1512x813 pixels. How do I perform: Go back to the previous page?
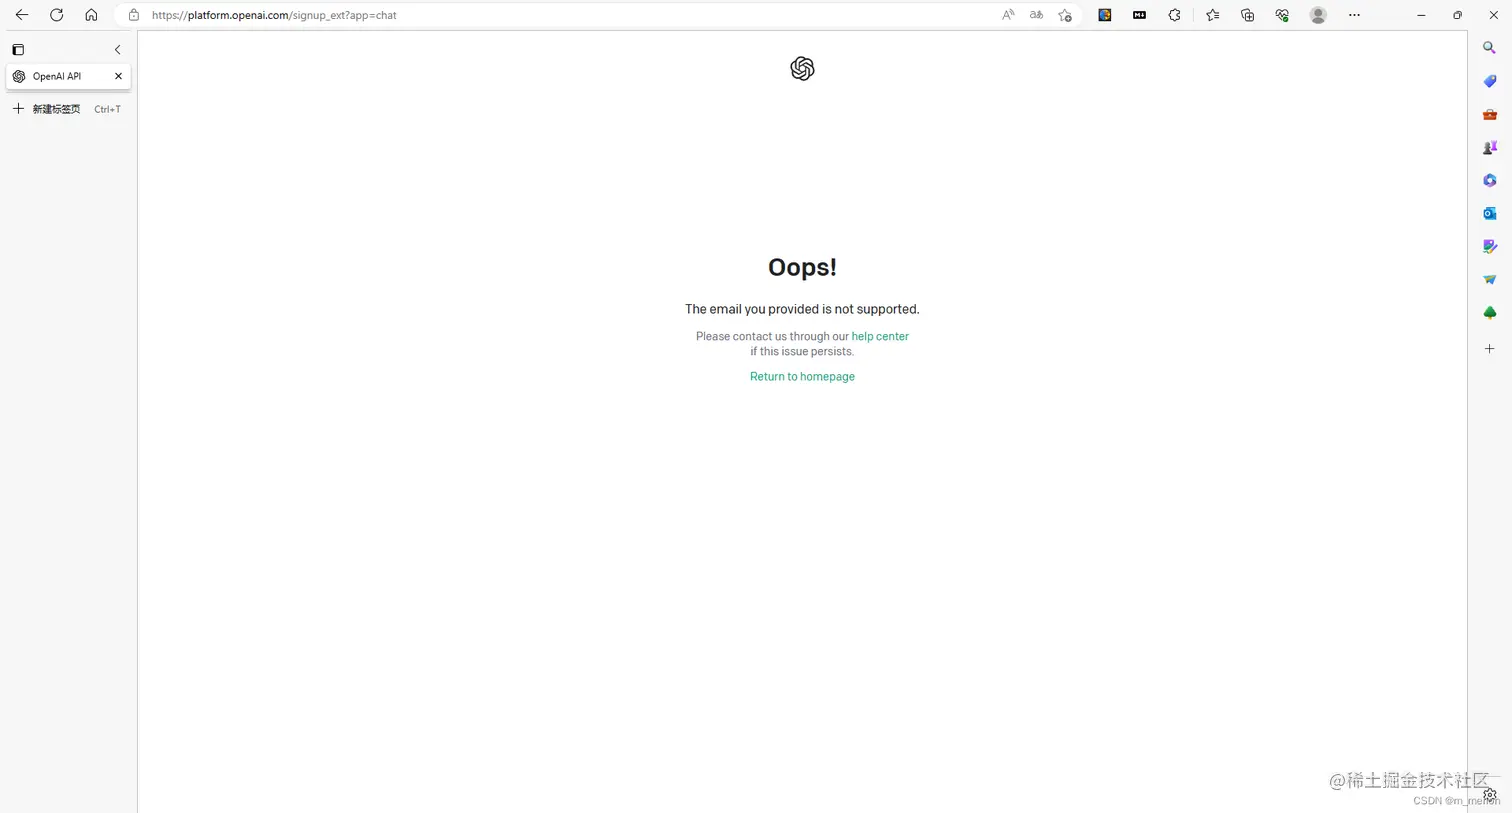21,15
